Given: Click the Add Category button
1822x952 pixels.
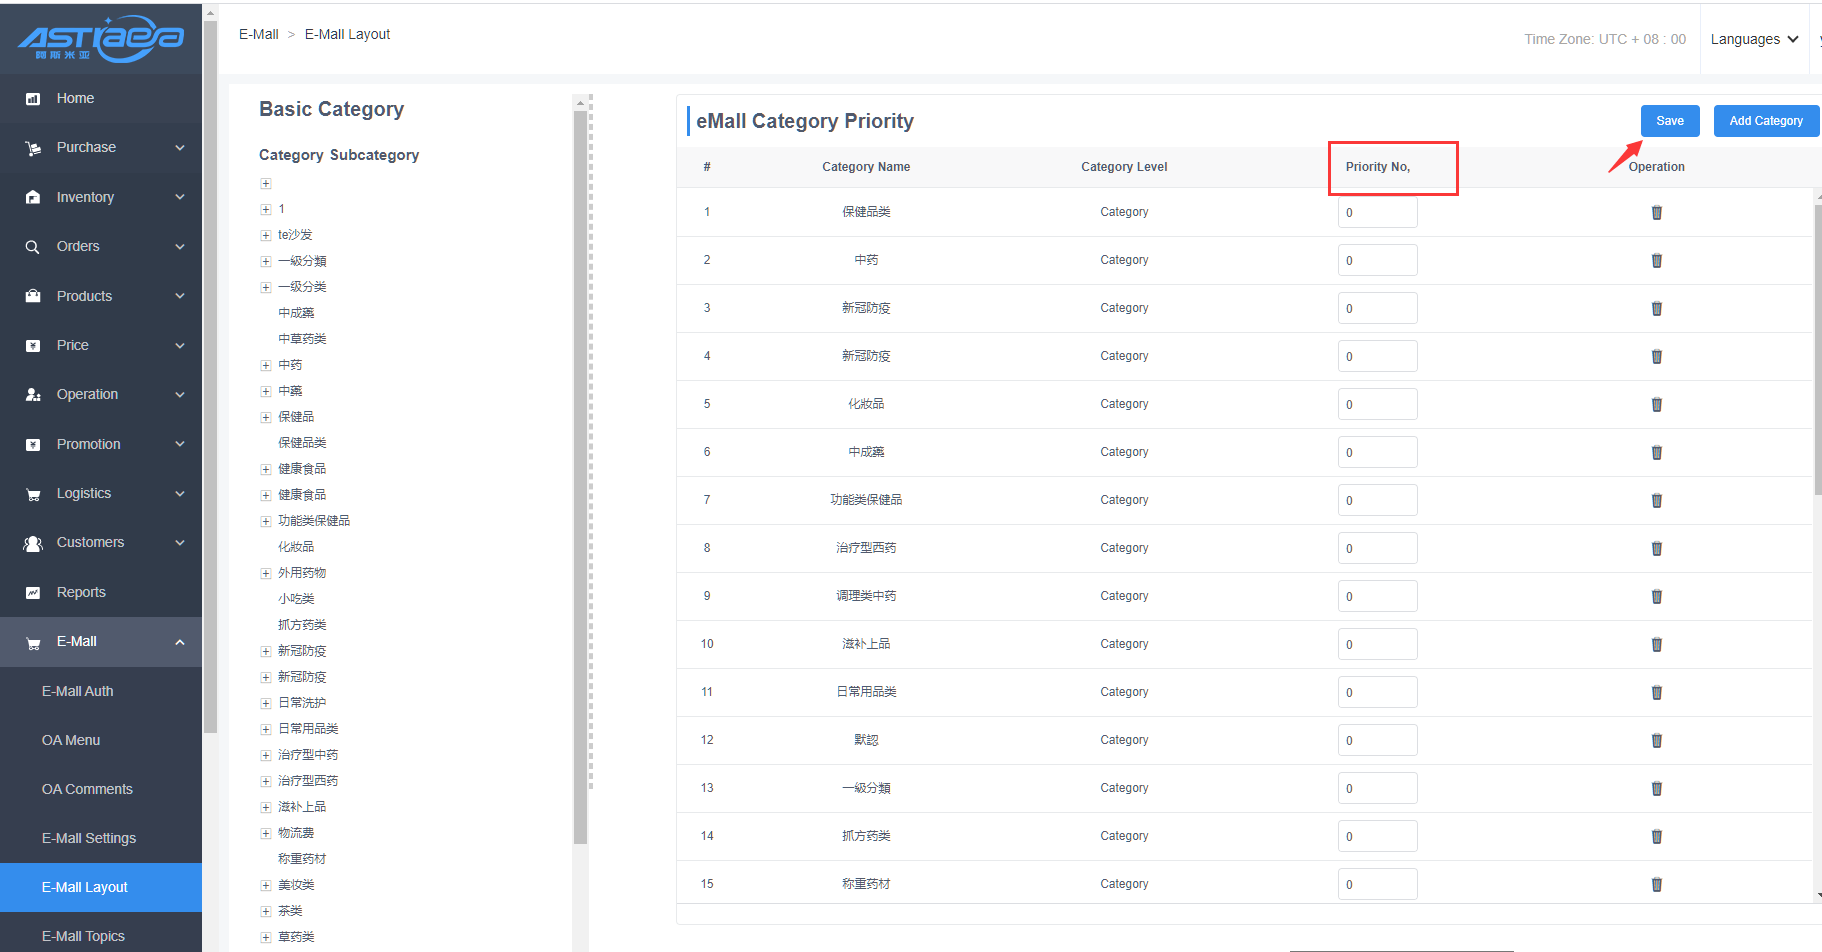Looking at the screenshot, I should pyautogui.click(x=1765, y=121).
